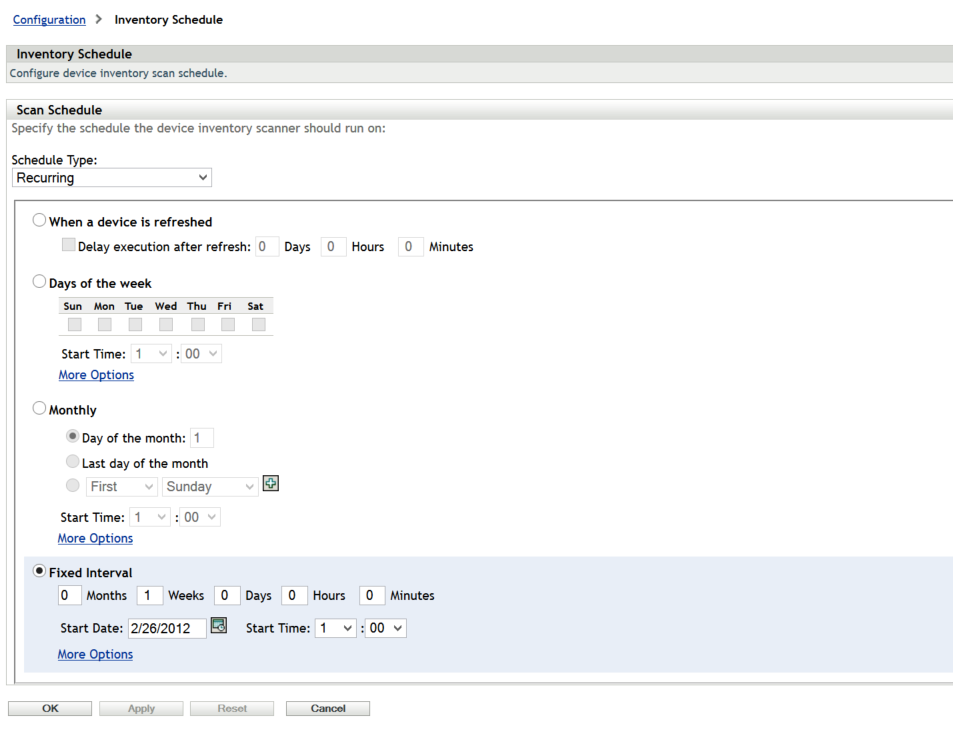Expand the Fixed Interval start minutes dropdown
953x731 pixels.
click(x=385, y=628)
